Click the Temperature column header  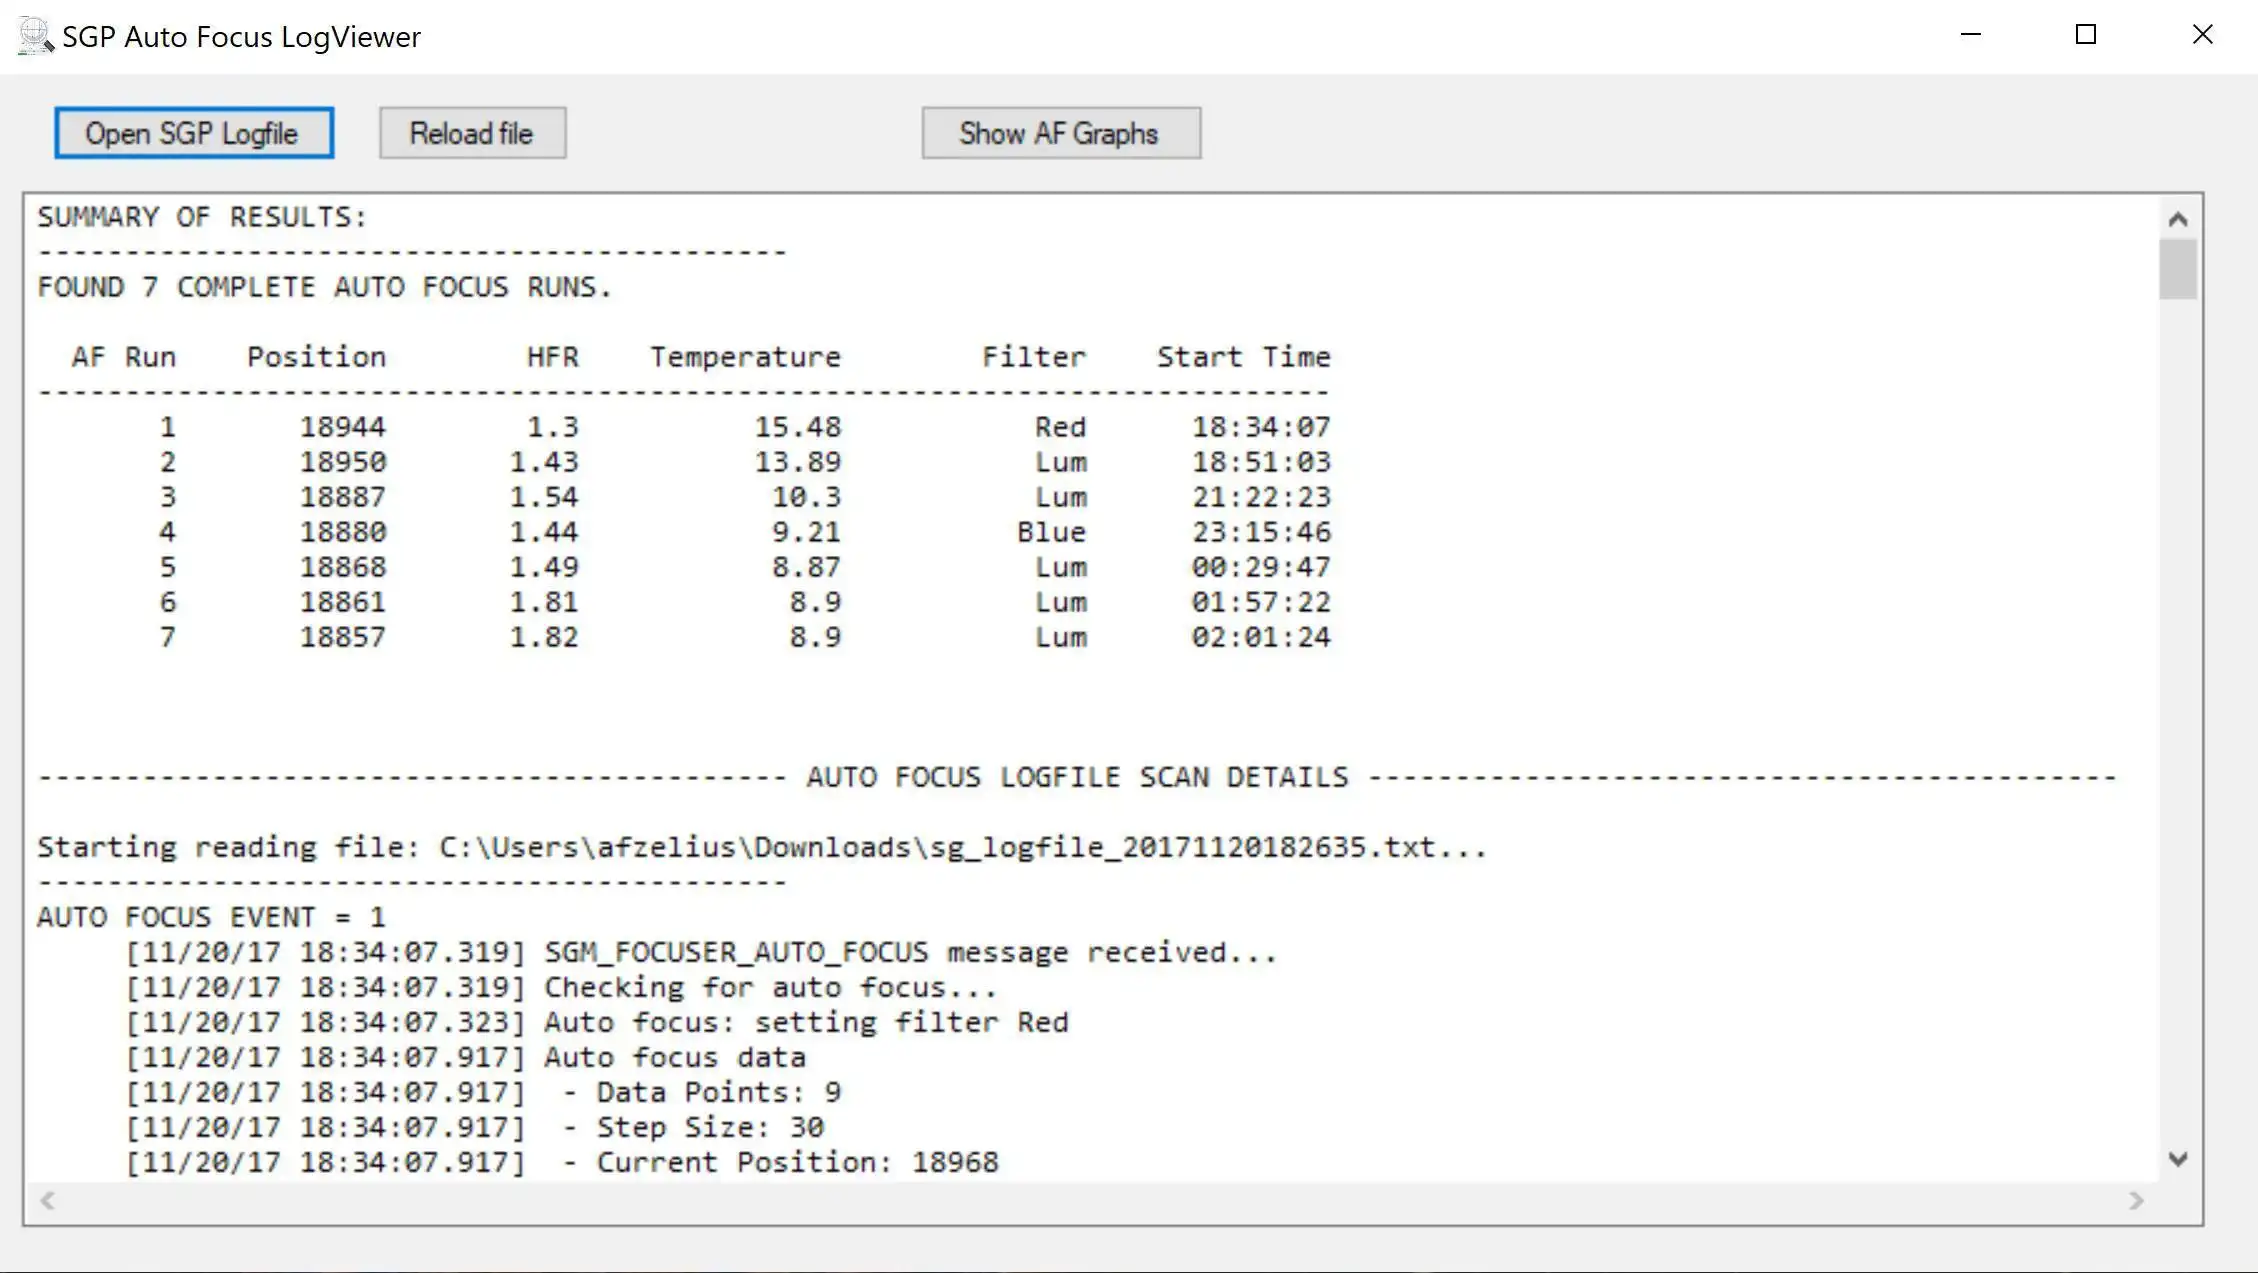[x=744, y=357]
